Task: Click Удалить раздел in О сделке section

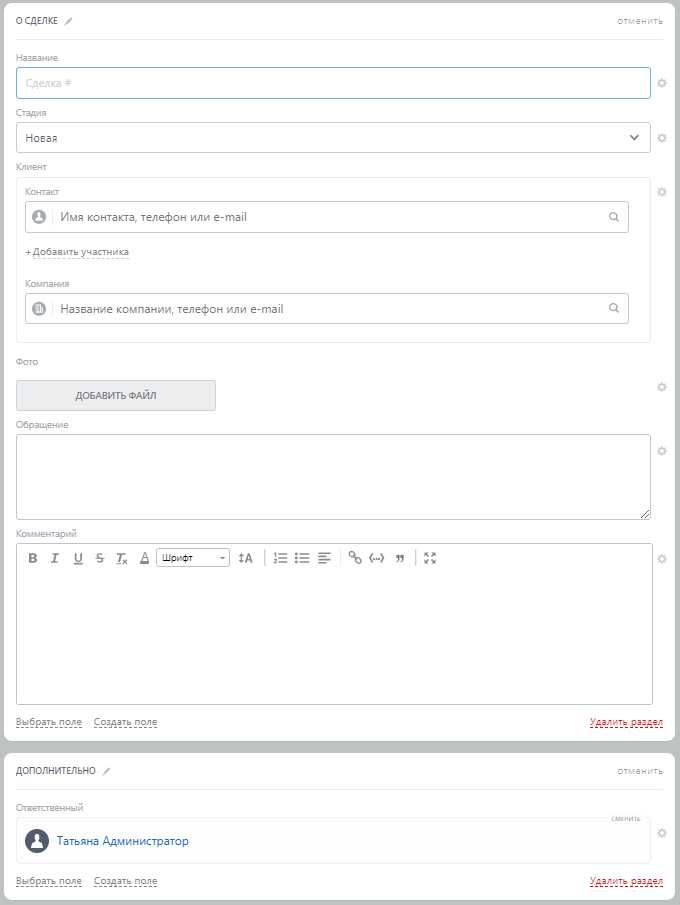Action: tap(626, 722)
